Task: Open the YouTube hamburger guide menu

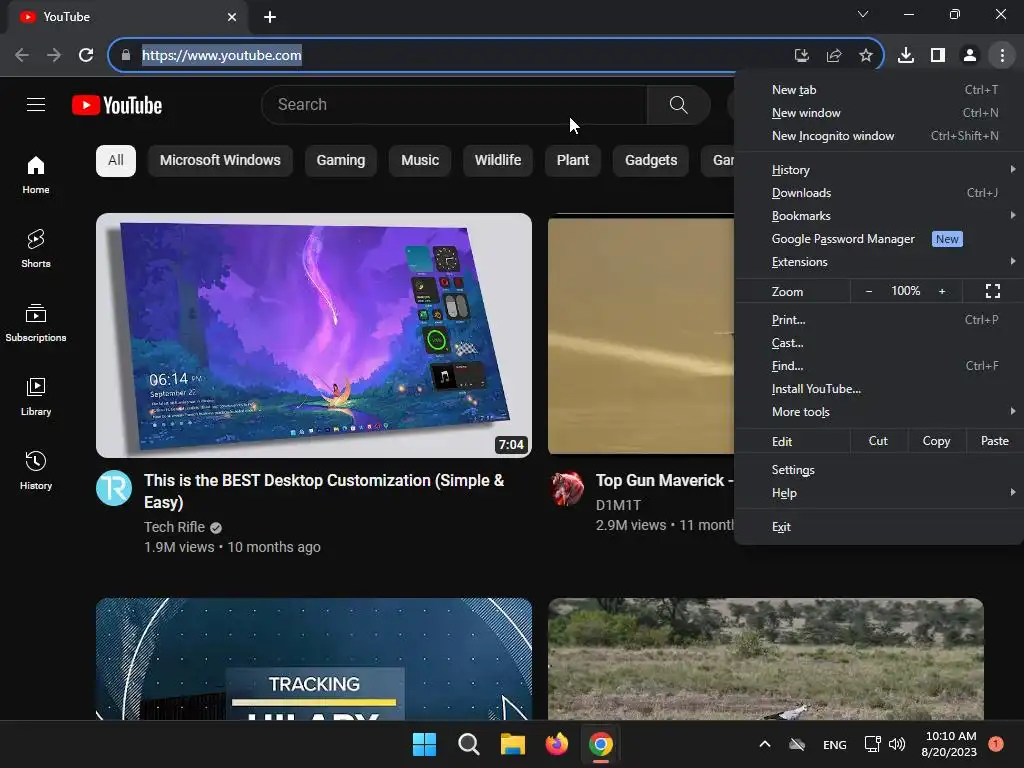Action: pos(36,104)
